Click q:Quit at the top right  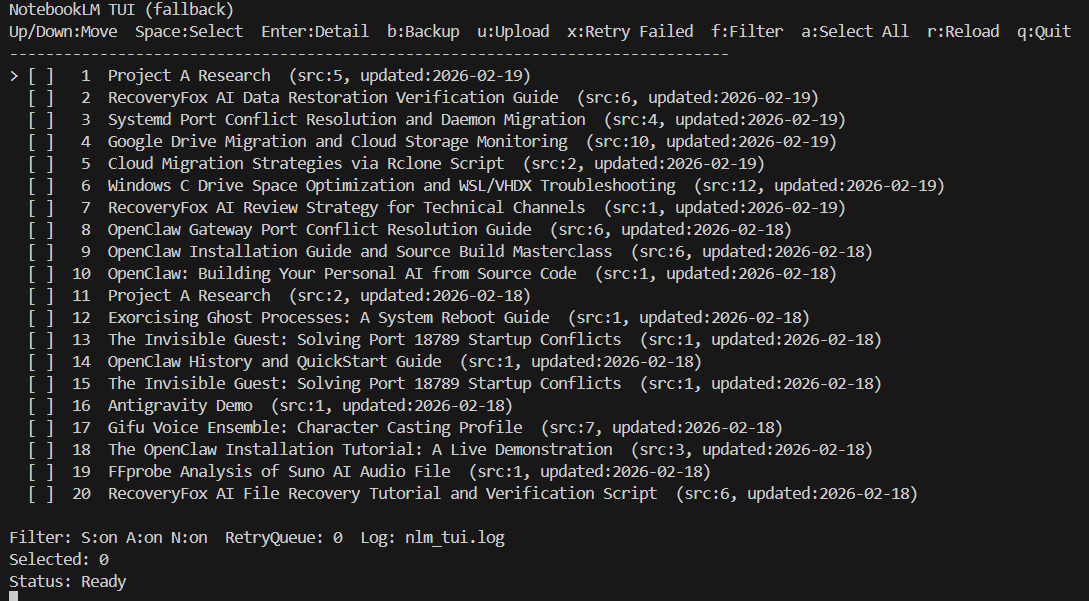[x=1044, y=32]
